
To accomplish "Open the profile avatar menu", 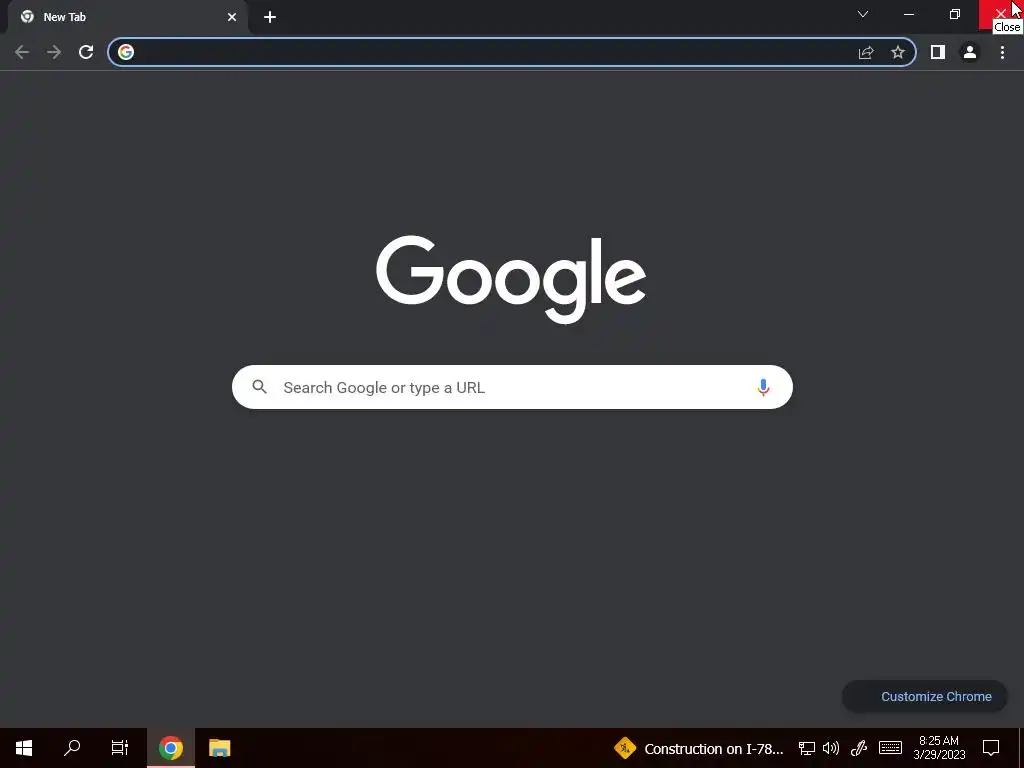I will tap(970, 52).
